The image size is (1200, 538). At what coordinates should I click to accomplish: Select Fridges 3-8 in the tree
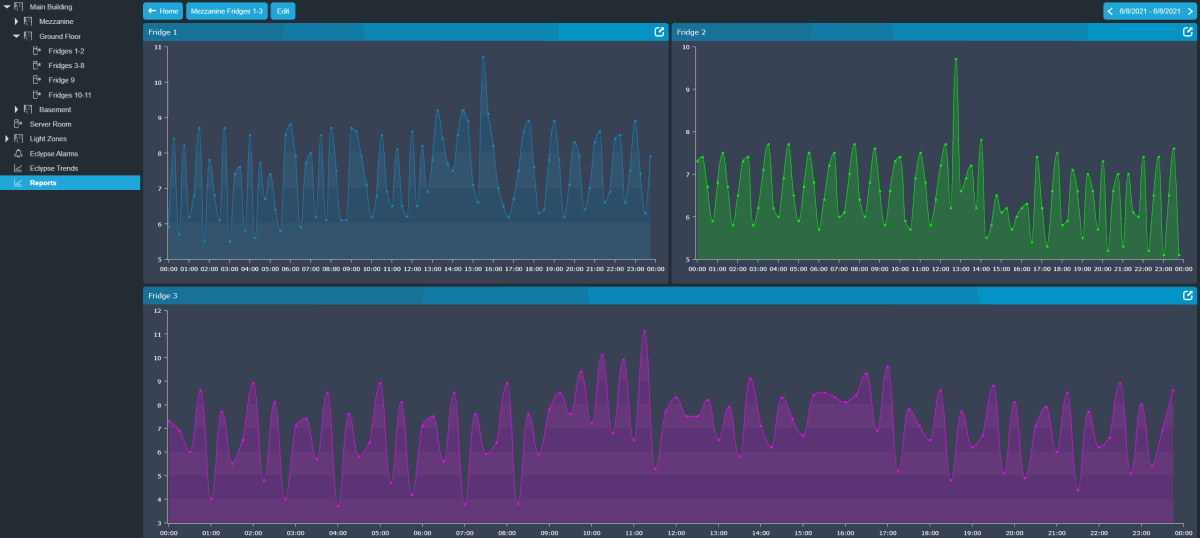click(x=66, y=65)
